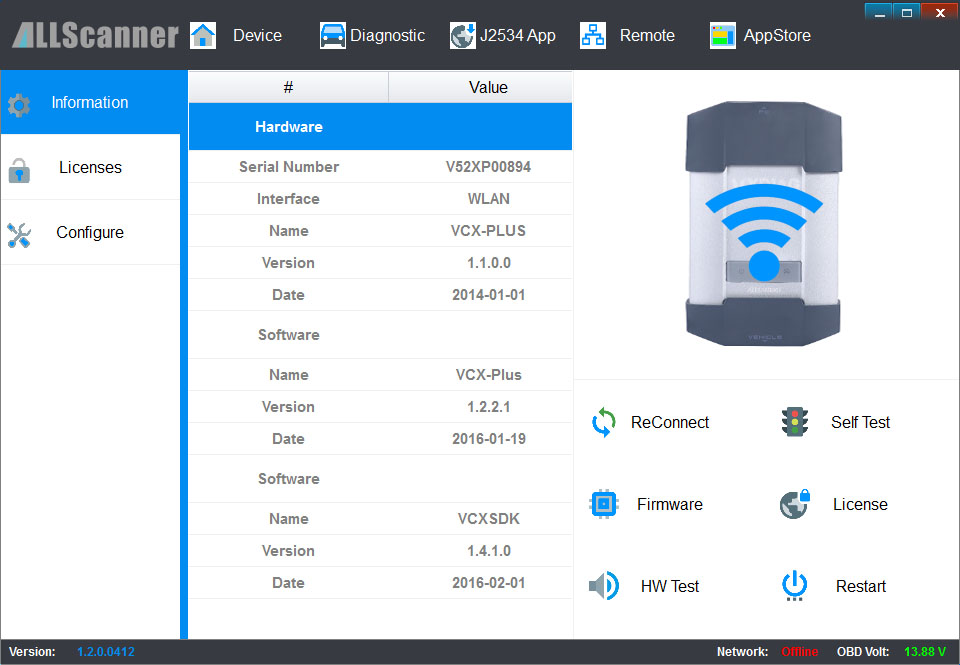Open the J2534 App tab label
Viewport: 960px width, 665px height.
click(517, 36)
